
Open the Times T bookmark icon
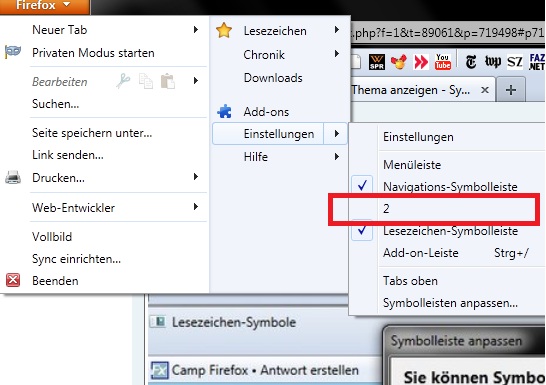(471, 62)
